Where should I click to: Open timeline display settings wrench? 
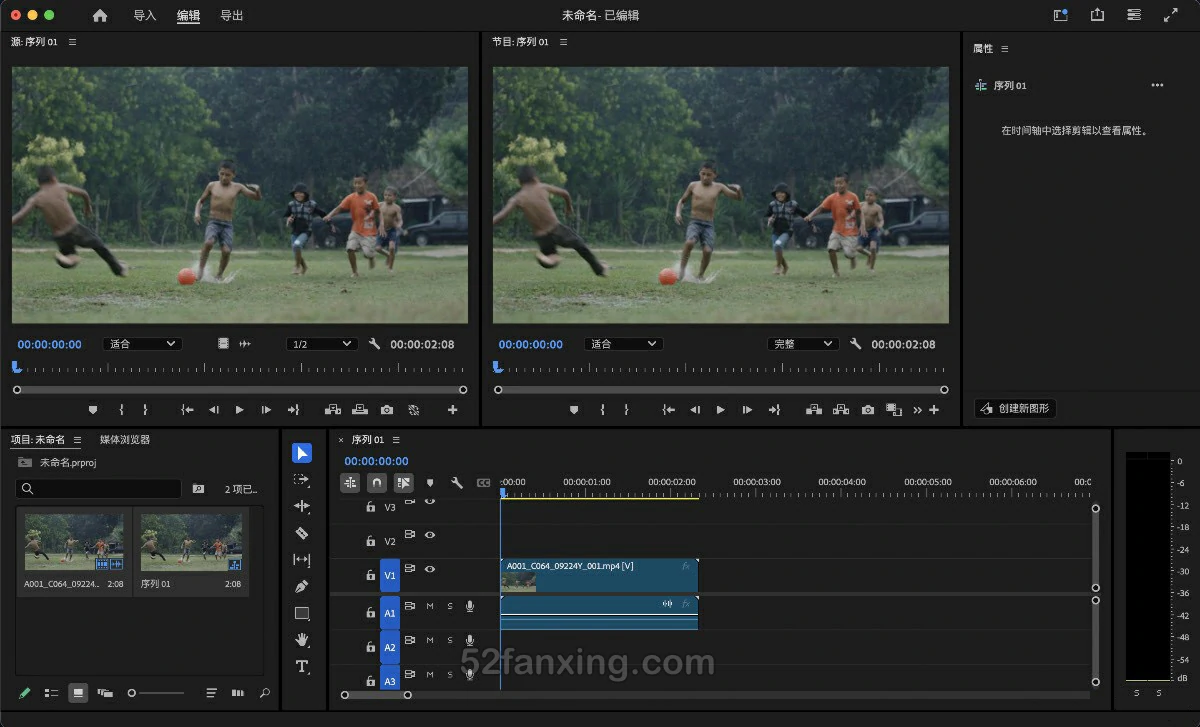coord(457,483)
